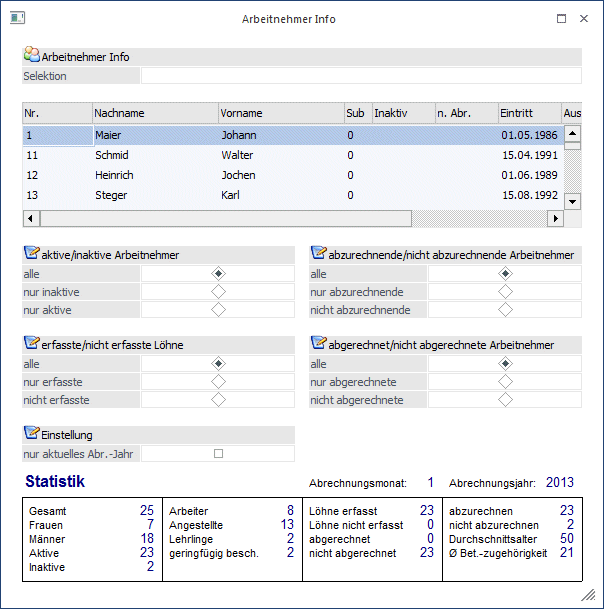Enable 'nur aktuelles Abr.-Jahr' checkbox
The width and height of the screenshot is (604, 609).
[x=218, y=454]
